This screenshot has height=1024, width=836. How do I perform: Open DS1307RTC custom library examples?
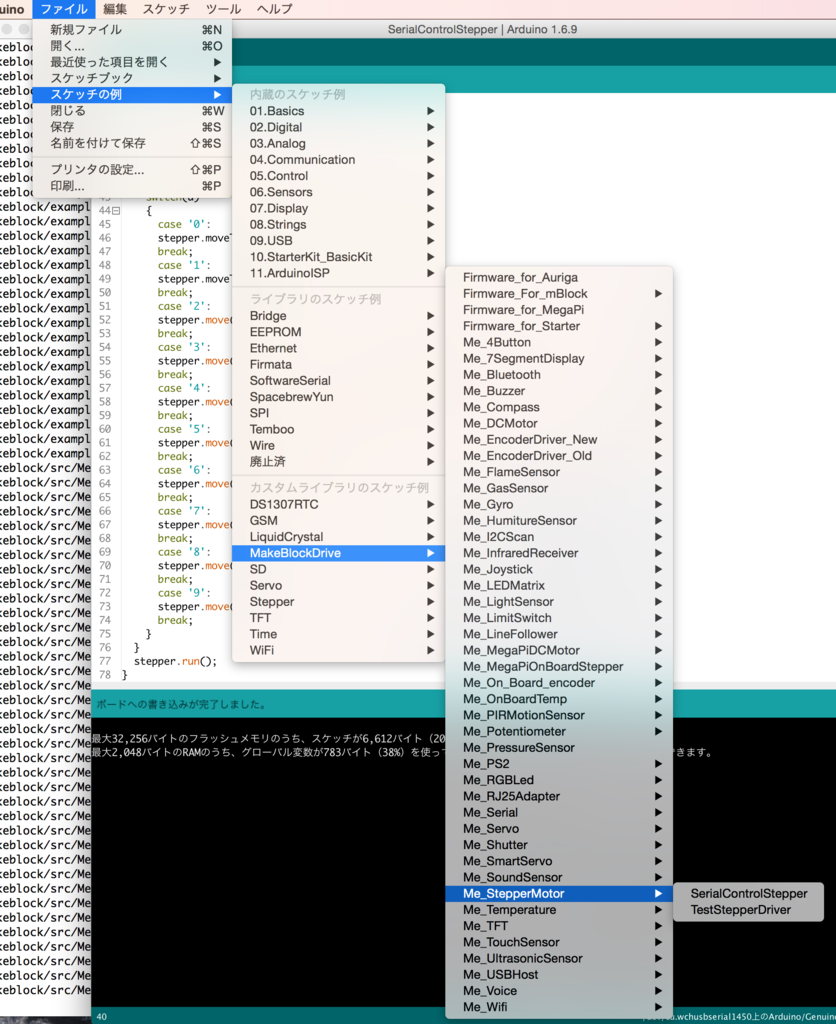(x=338, y=504)
